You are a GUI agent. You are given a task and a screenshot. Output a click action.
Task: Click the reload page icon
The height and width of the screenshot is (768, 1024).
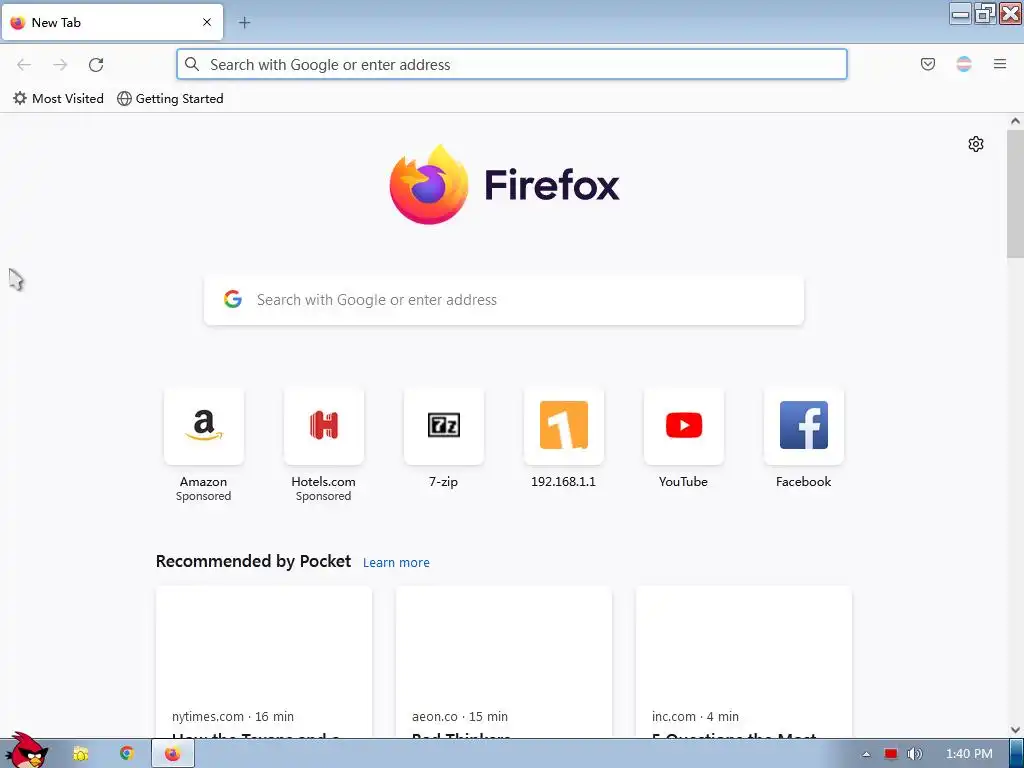coord(96,65)
